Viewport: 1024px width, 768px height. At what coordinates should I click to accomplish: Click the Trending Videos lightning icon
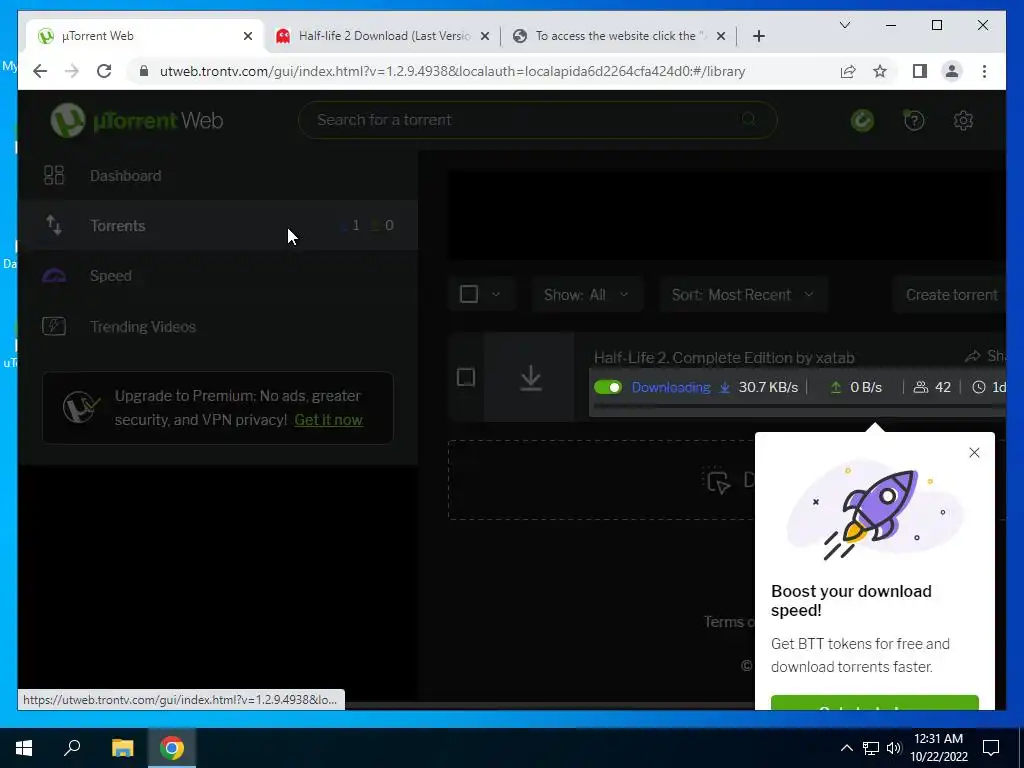(x=54, y=326)
